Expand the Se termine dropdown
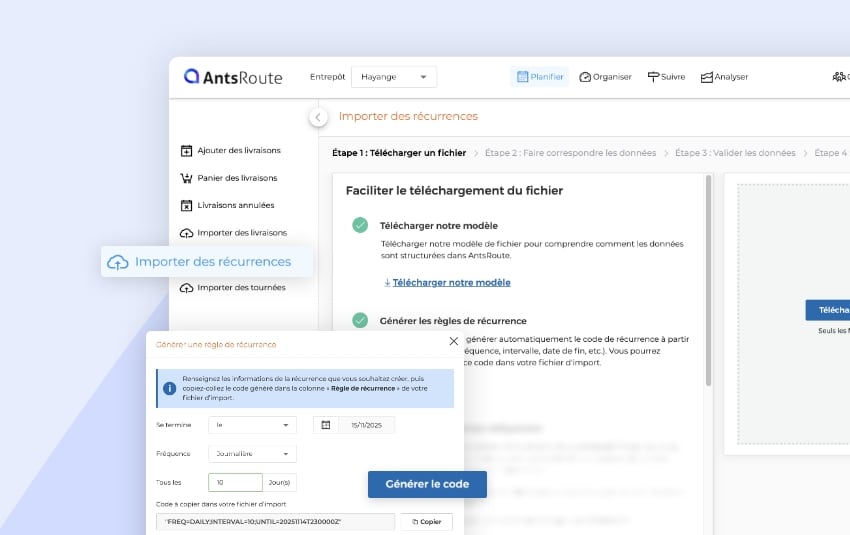The height and width of the screenshot is (535, 850). [252, 425]
